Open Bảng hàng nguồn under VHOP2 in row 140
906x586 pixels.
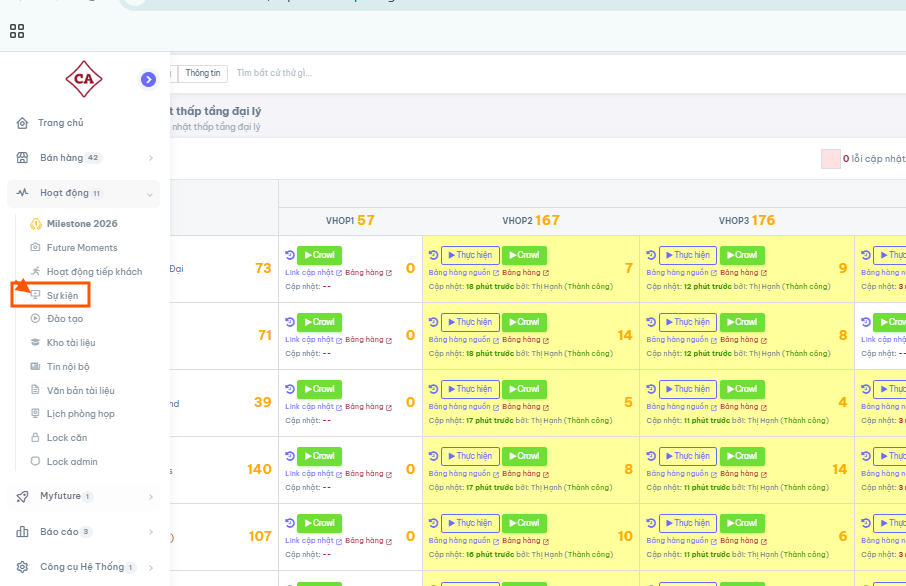[x=463, y=473]
